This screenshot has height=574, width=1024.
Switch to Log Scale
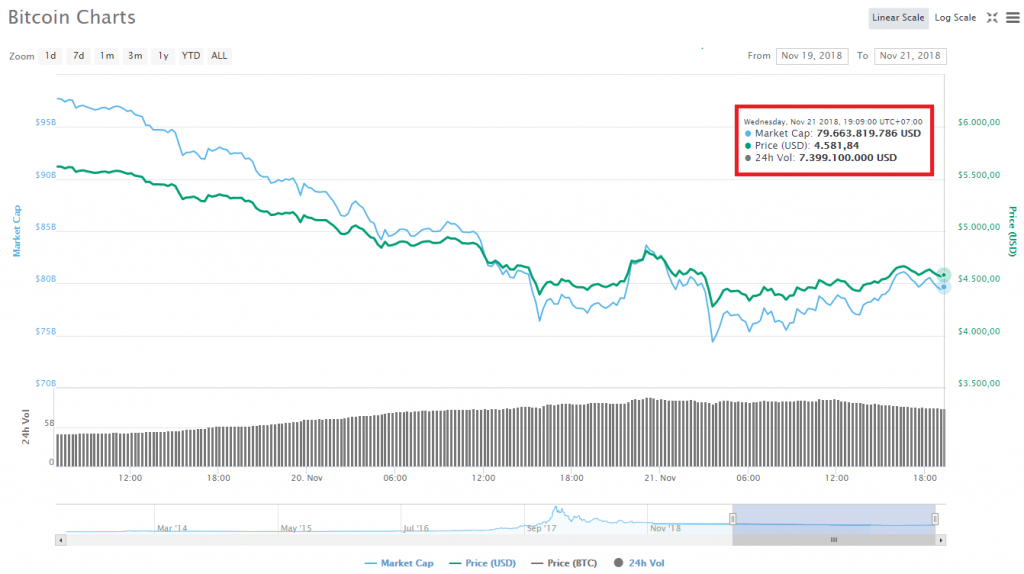pos(955,18)
